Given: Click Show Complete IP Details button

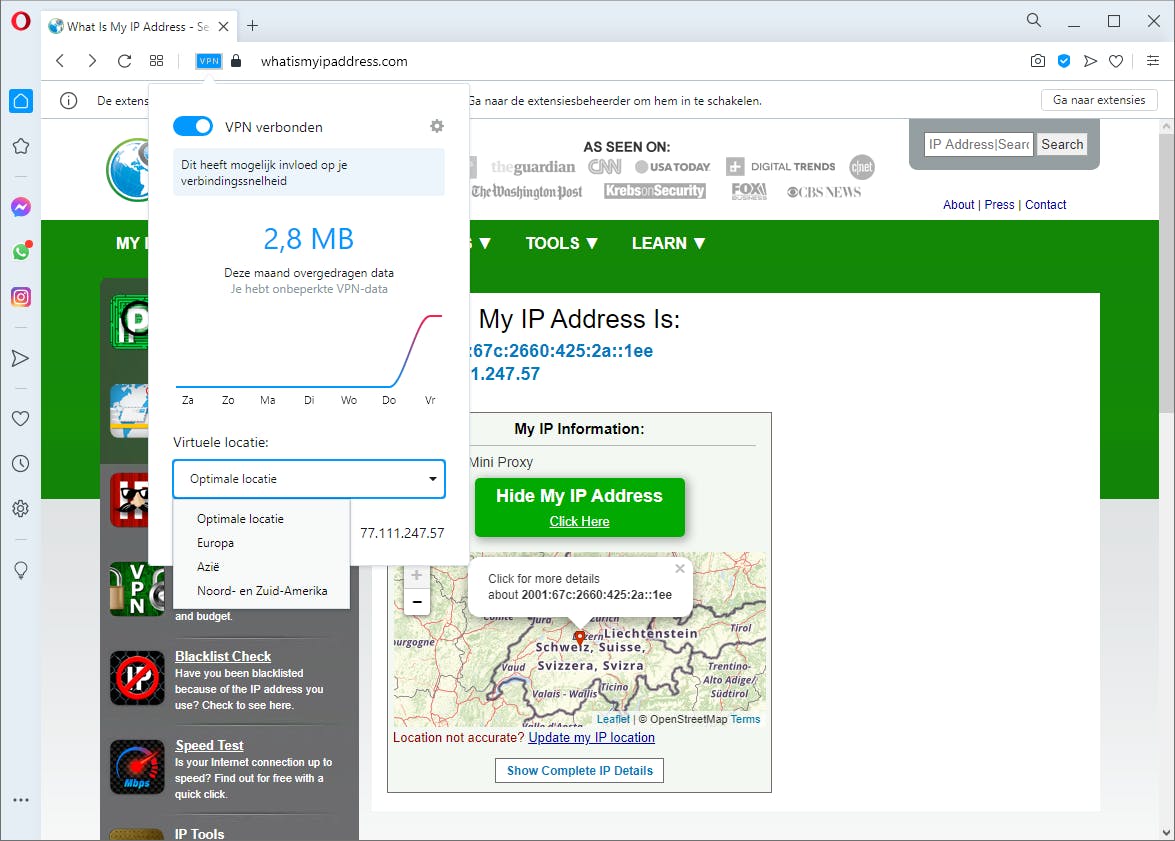Looking at the screenshot, I should point(579,771).
